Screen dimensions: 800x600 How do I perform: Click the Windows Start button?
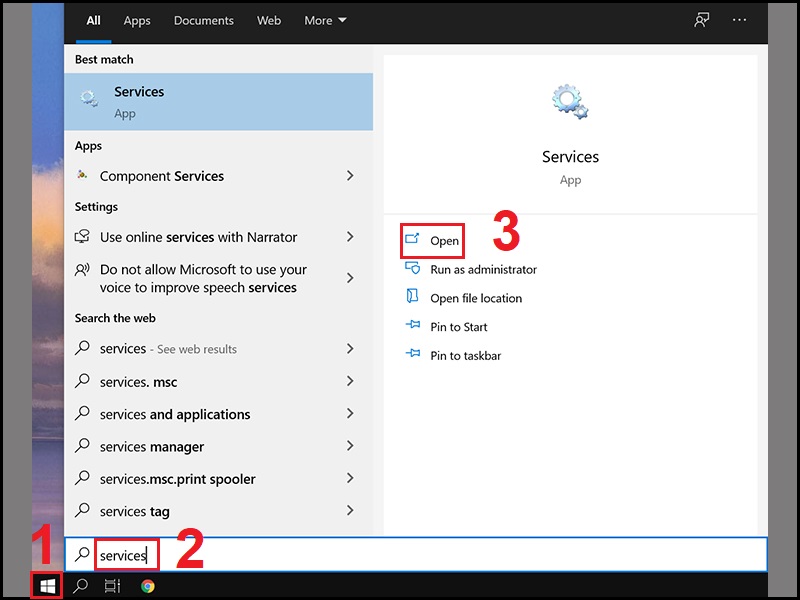click(46, 586)
